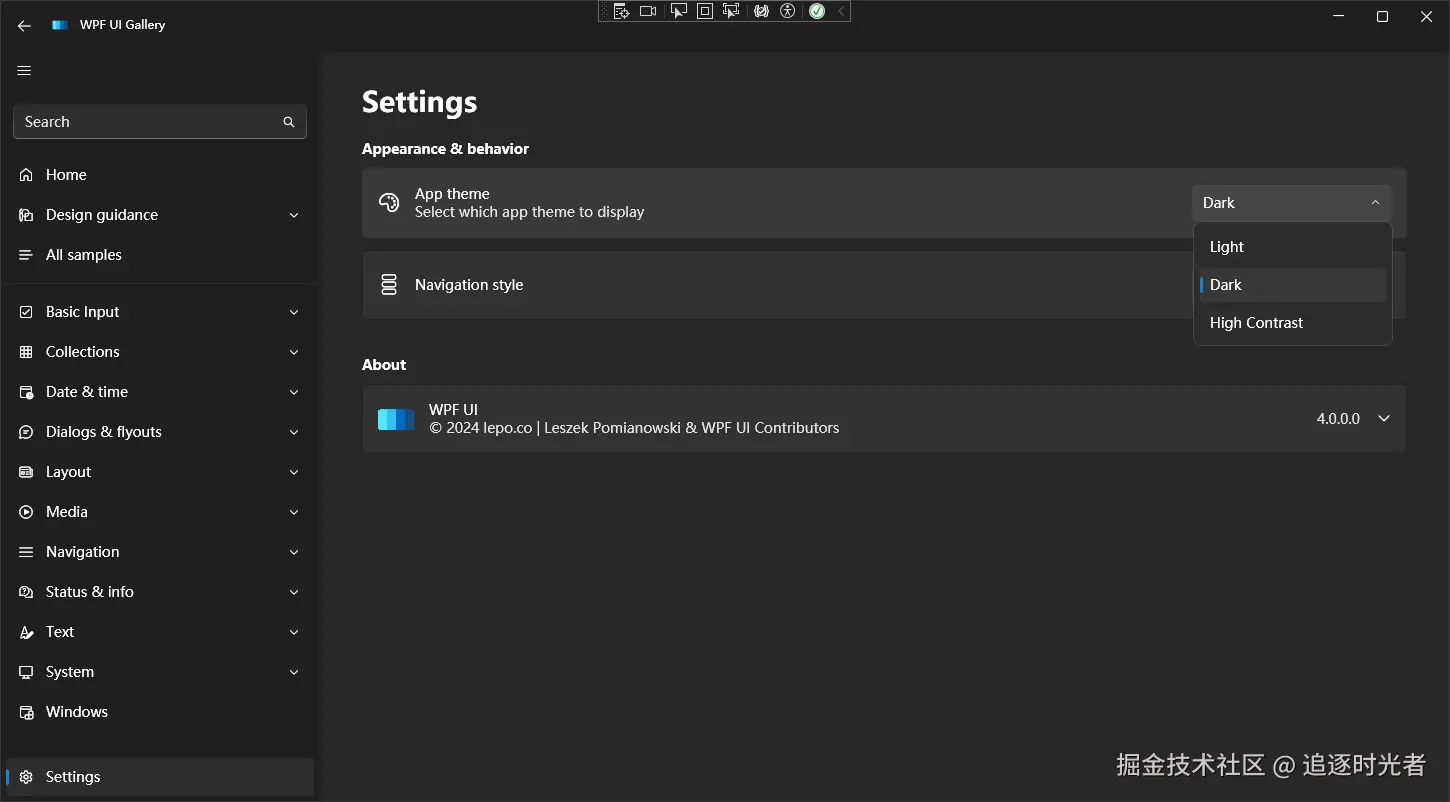This screenshot has width=1450, height=802.
Task: Toggle the hamburger navigation menu
Action: tap(25, 71)
